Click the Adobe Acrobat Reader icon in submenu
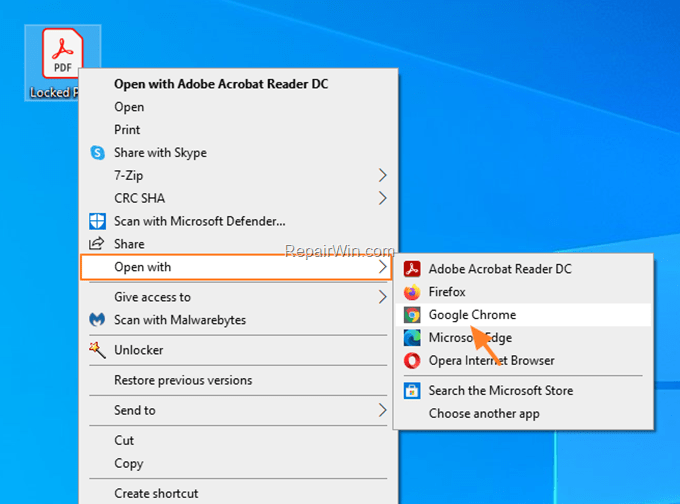This screenshot has width=680, height=504. point(412,269)
